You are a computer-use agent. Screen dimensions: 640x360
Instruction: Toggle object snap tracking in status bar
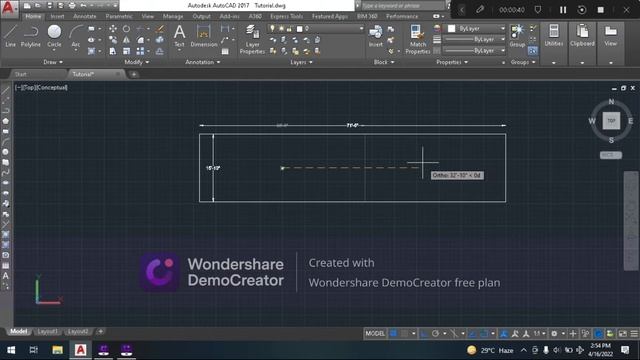pyautogui.click(x=473, y=333)
